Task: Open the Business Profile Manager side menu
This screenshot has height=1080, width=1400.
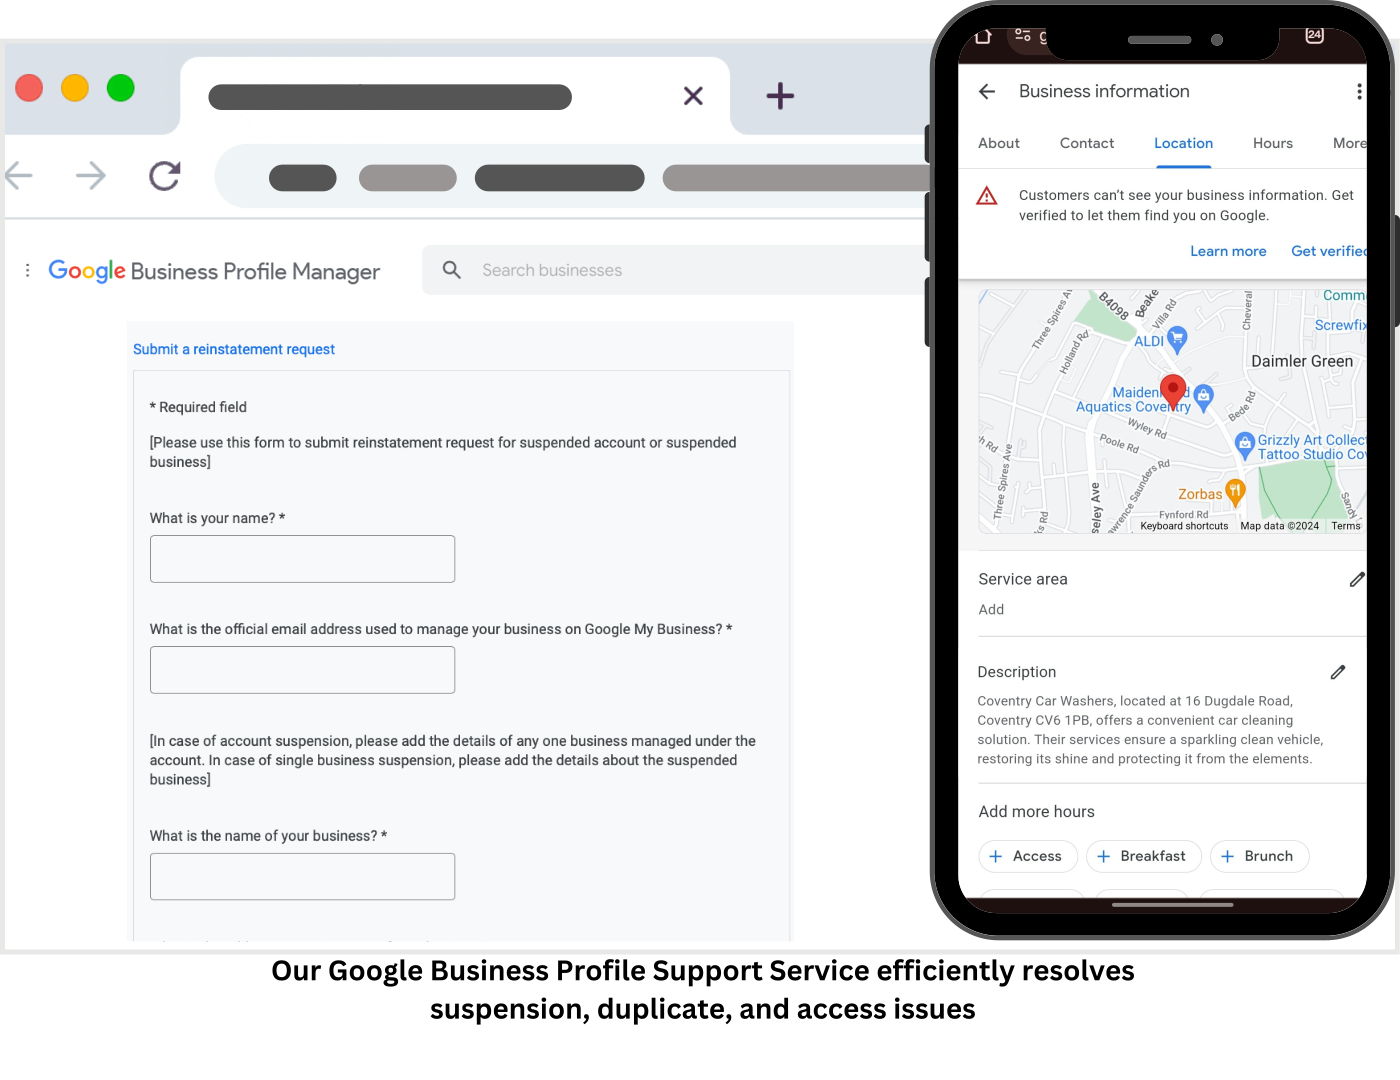Action: point(27,269)
